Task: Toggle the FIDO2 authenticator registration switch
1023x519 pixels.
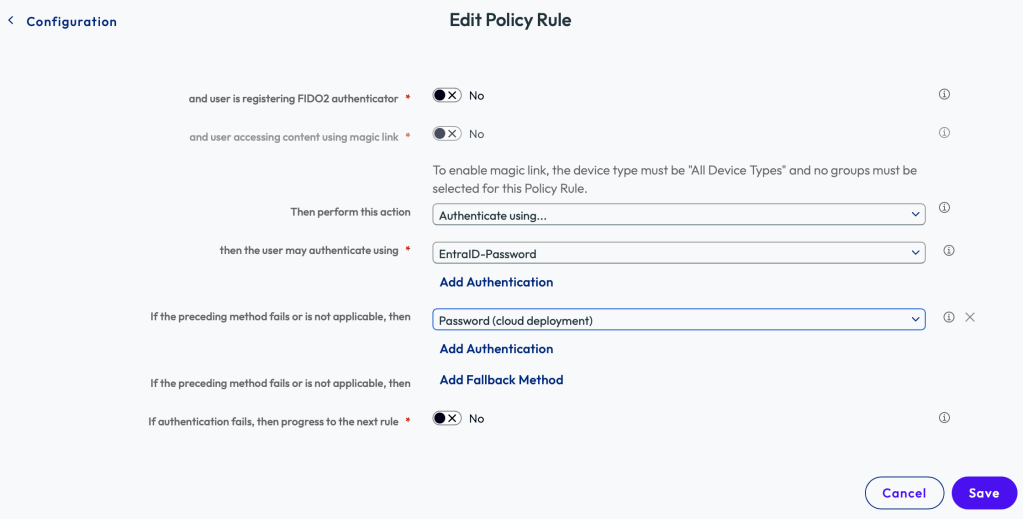Action: [446, 96]
